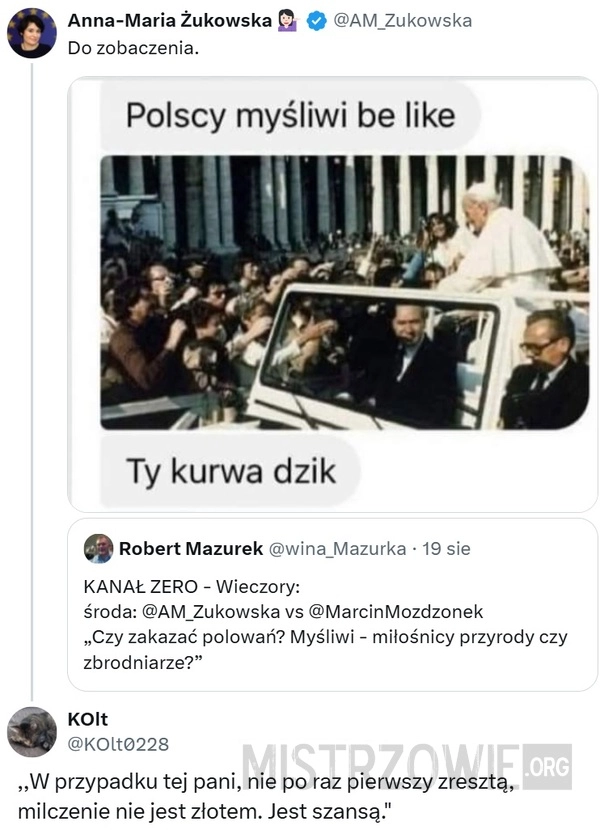Open Anna-Maria Żukowska's profile avatar
The image size is (600, 830).
(32, 33)
